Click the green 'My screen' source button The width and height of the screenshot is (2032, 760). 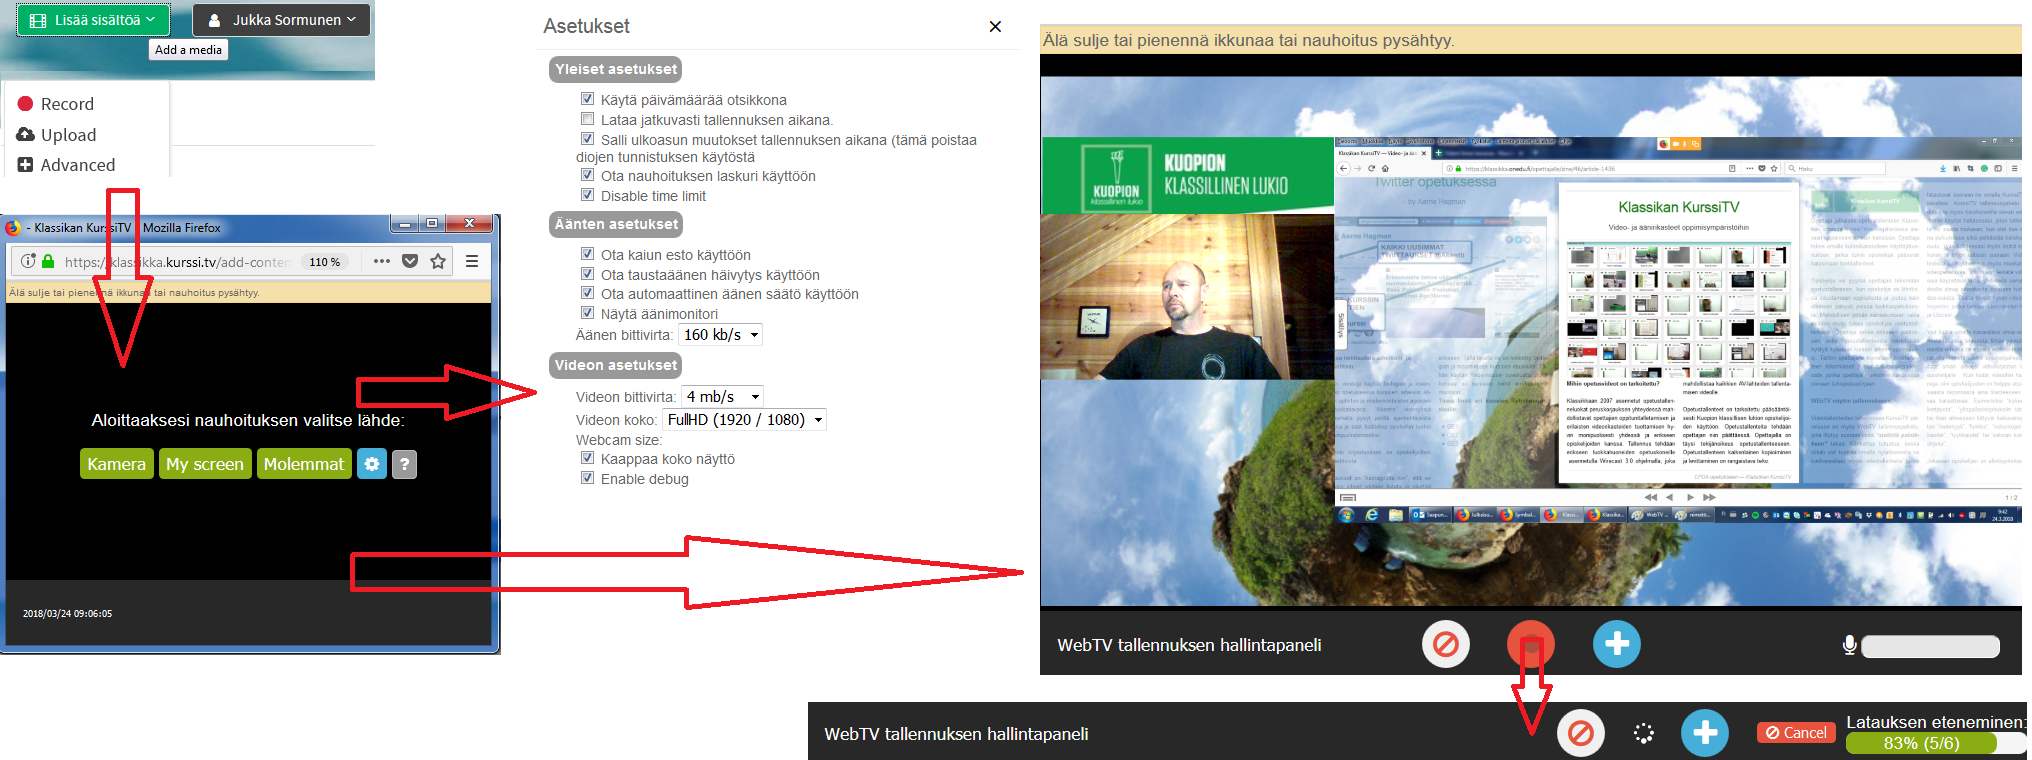click(204, 464)
